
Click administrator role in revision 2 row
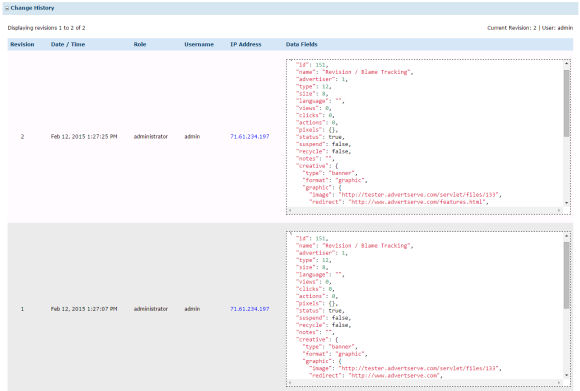(151, 136)
